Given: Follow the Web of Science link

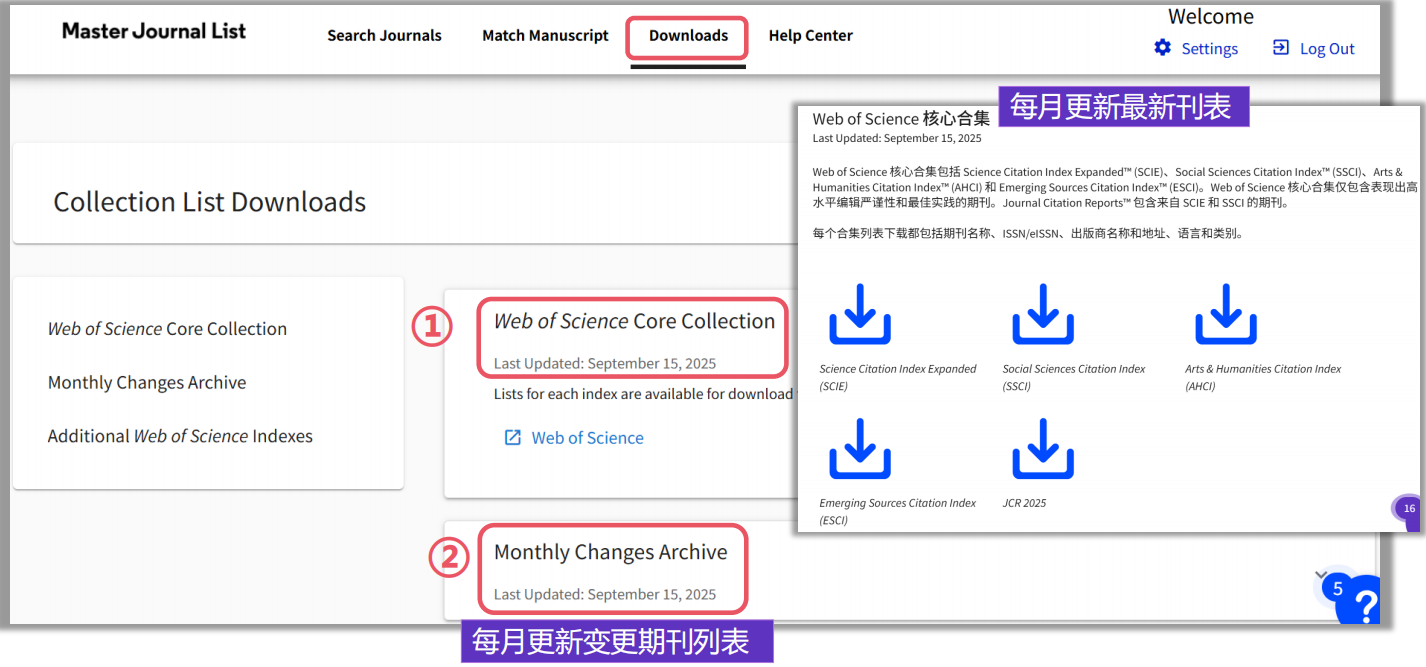Looking at the screenshot, I should tap(587, 438).
